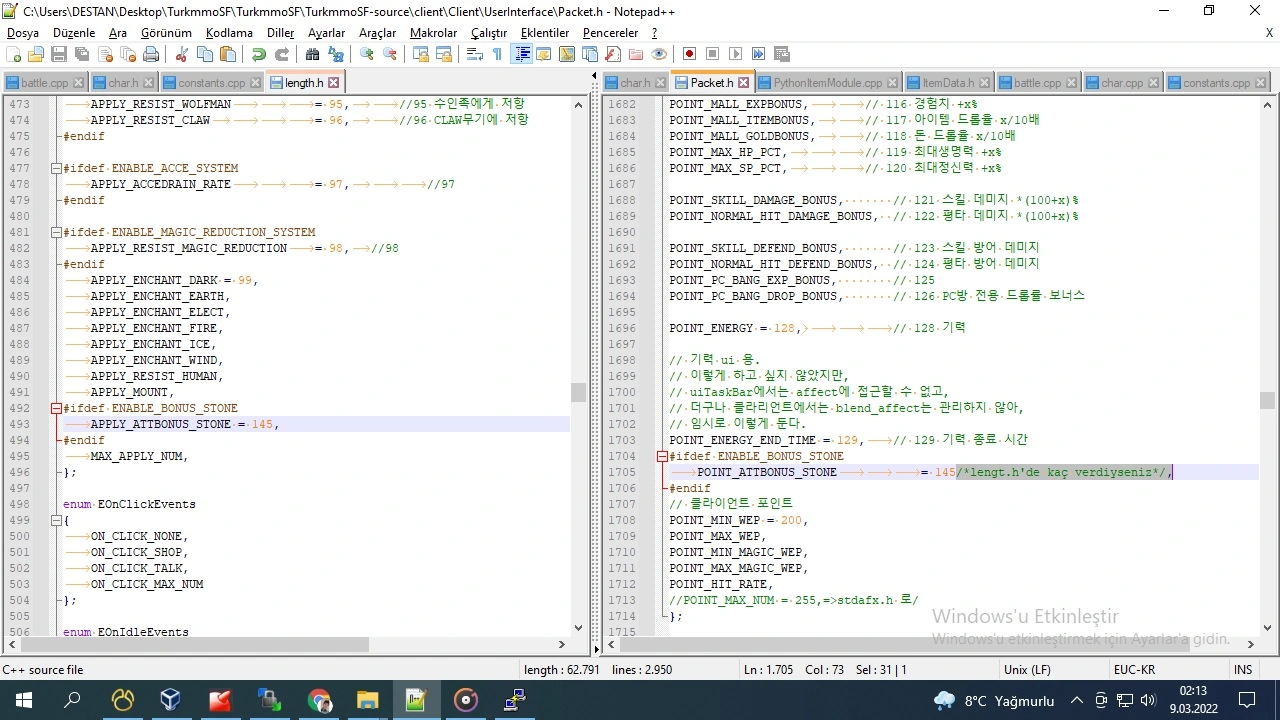Open File Explorer from the taskbar
The image size is (1280, 720).
367,700
